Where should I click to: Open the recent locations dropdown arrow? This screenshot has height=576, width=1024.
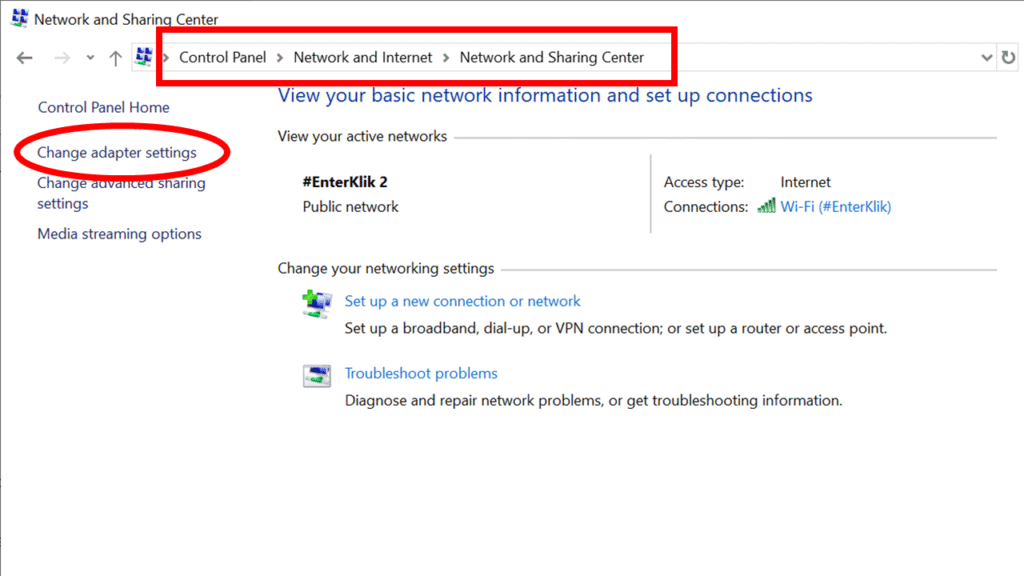pyautogui.click(x=90, y=58)
